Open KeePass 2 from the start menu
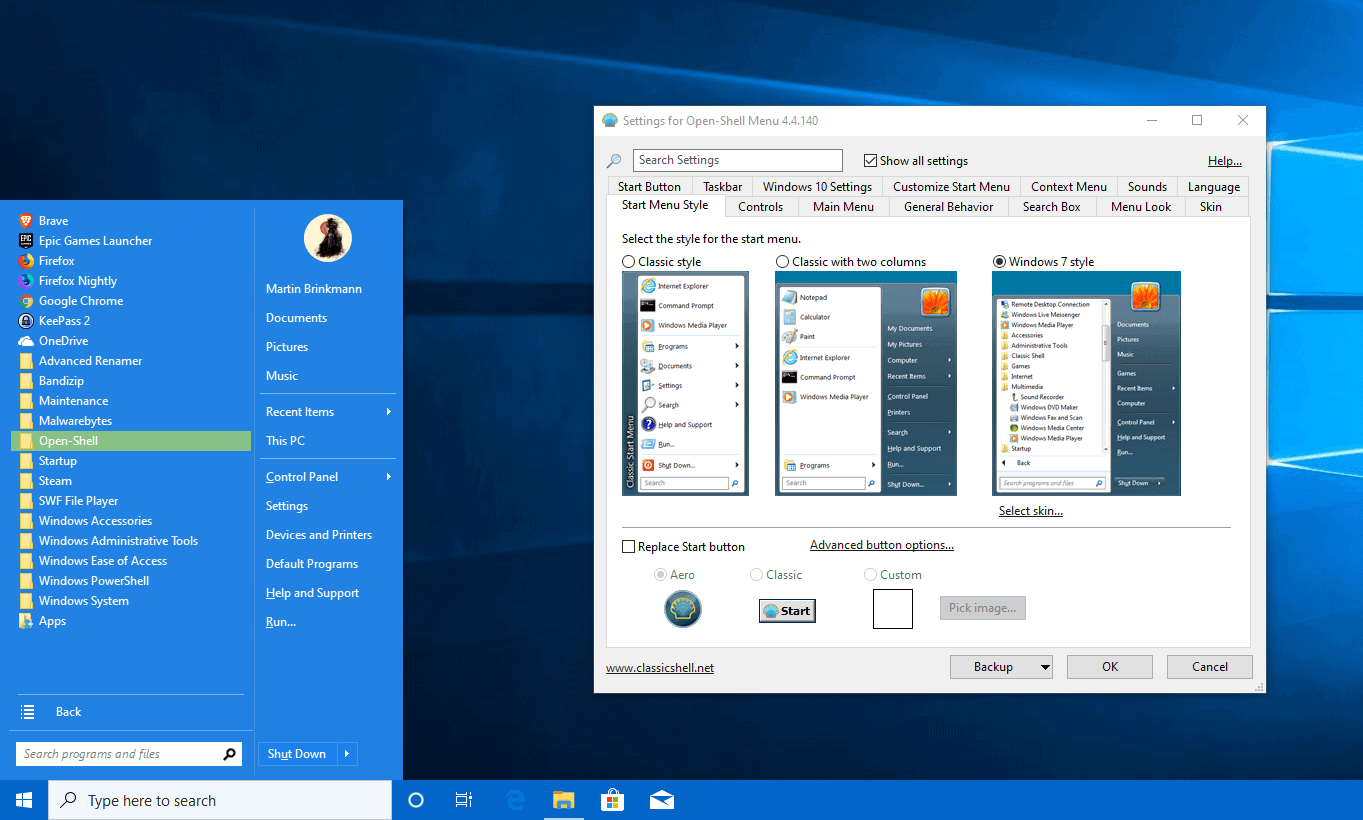This screenshot has height=820, width=1363. click(64, 321)
